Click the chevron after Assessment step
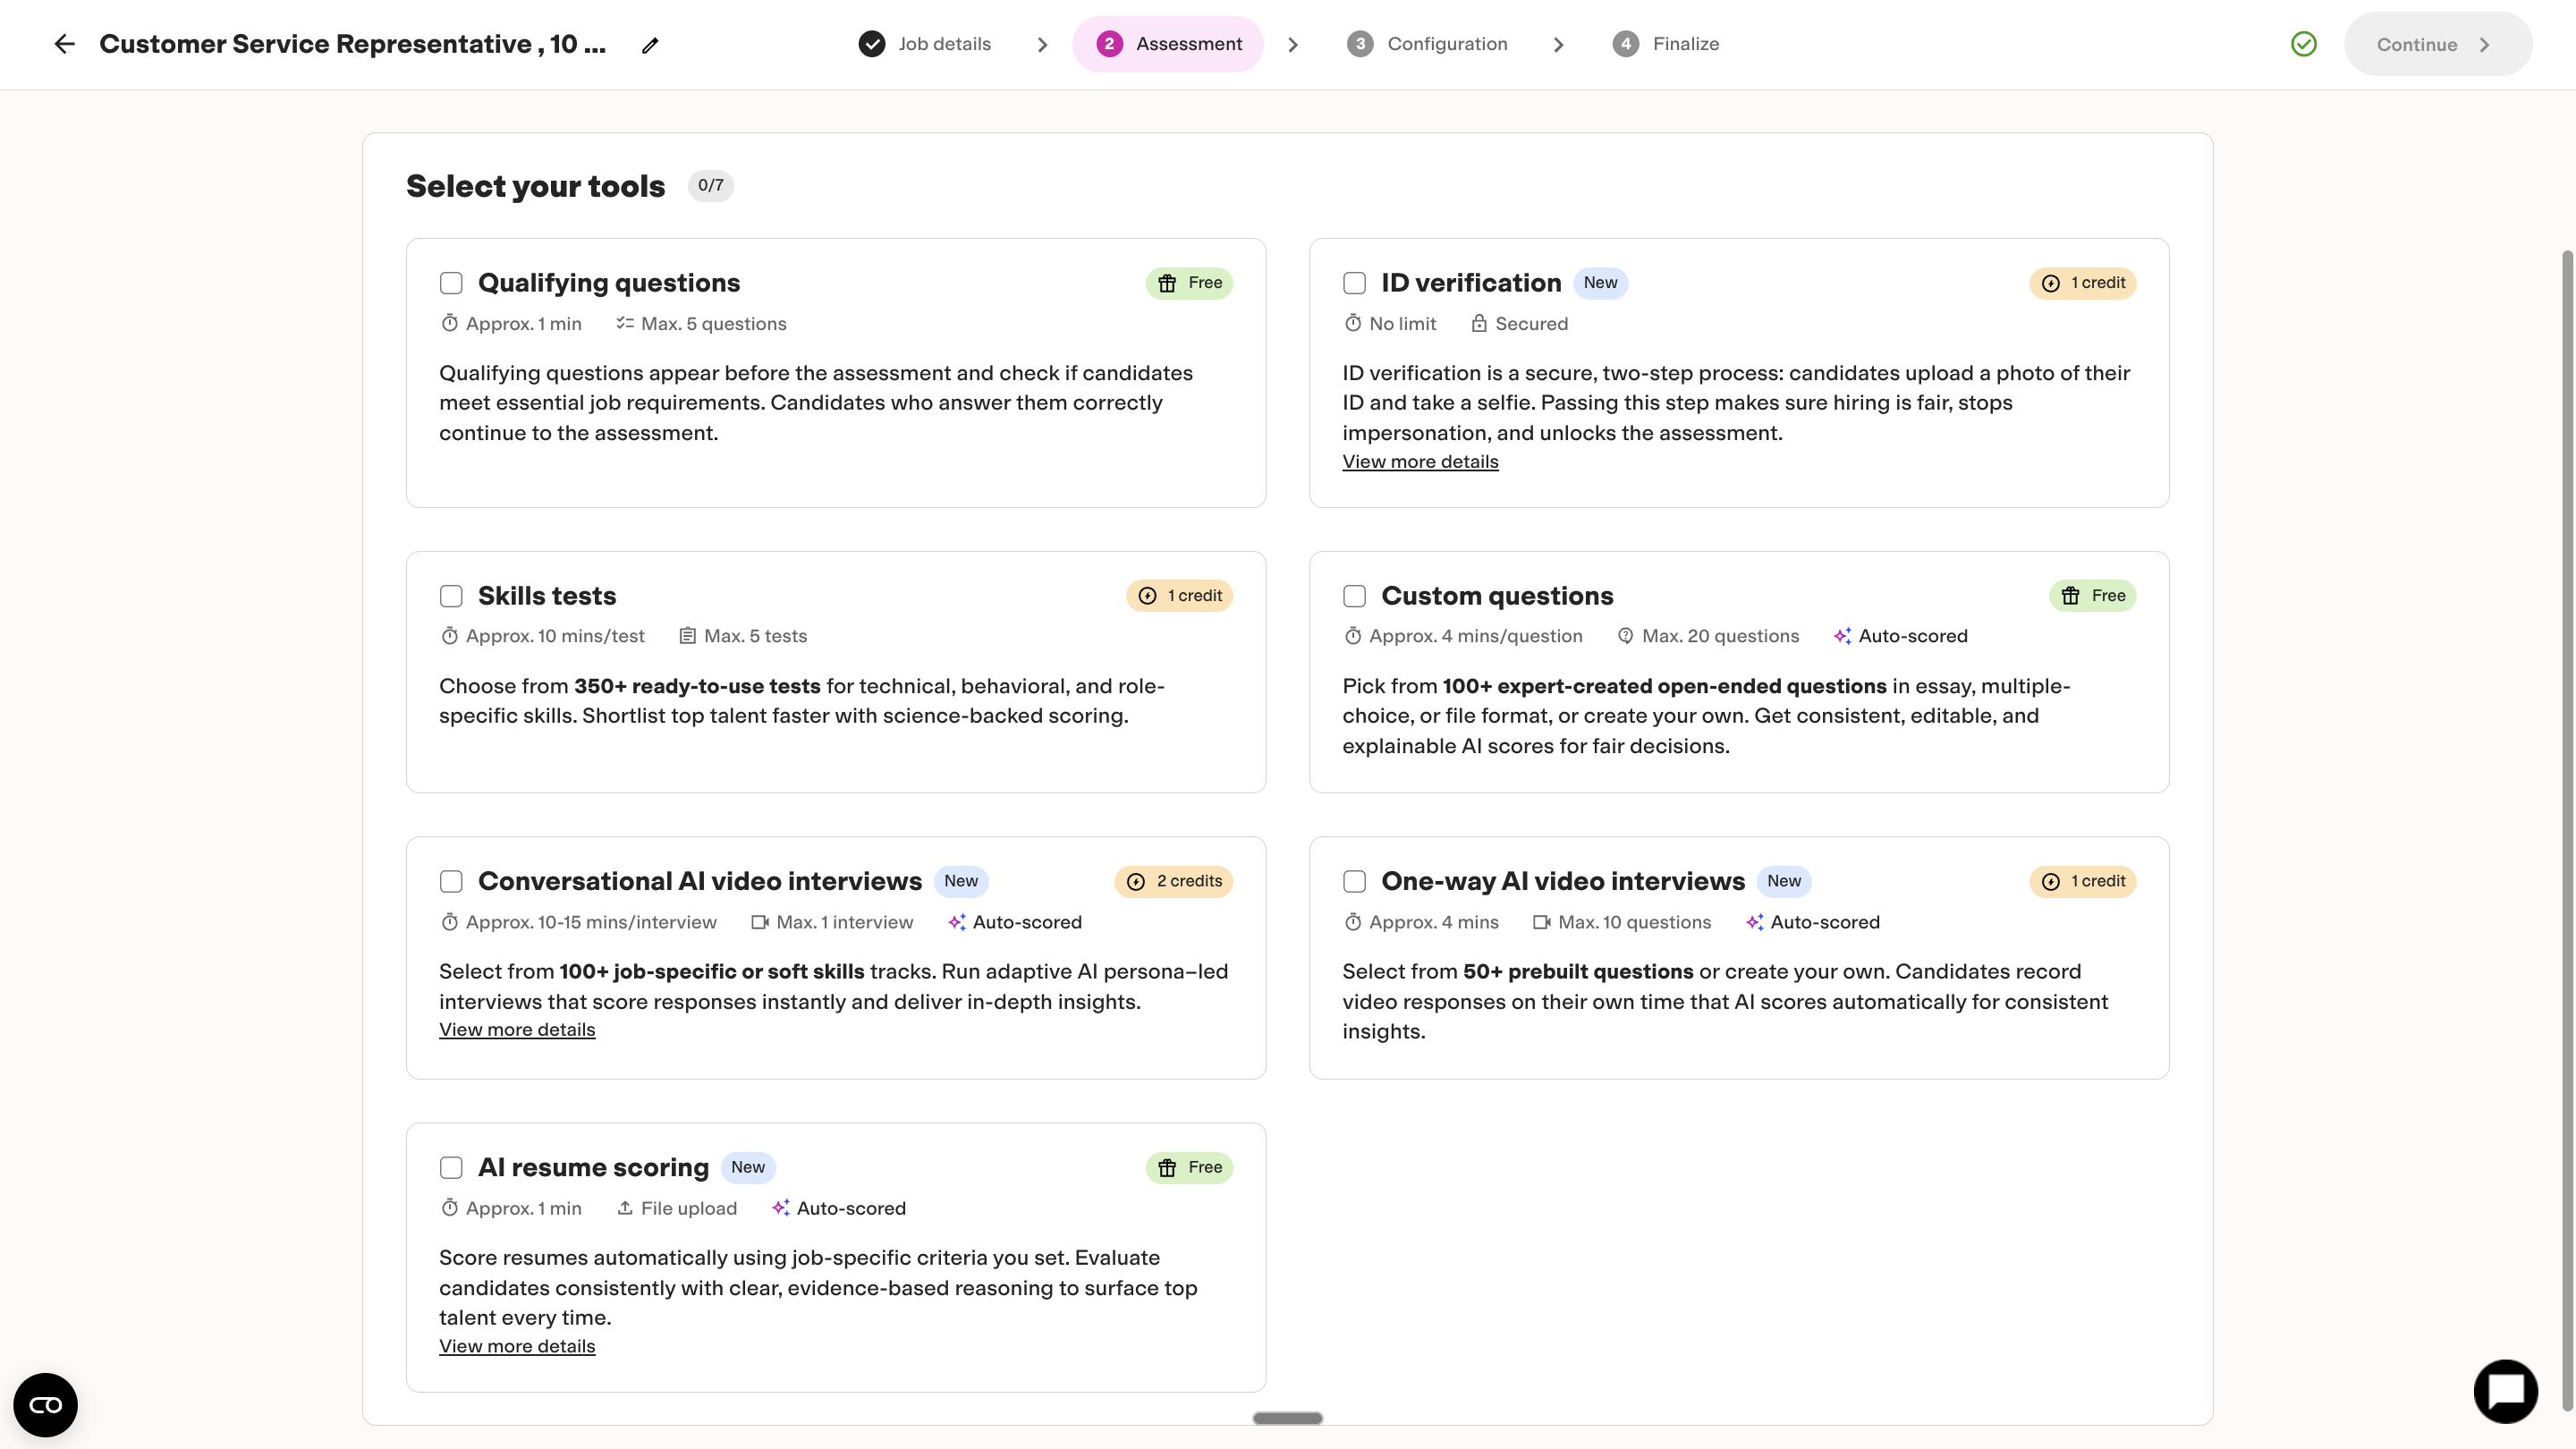 coord(1293,45)
